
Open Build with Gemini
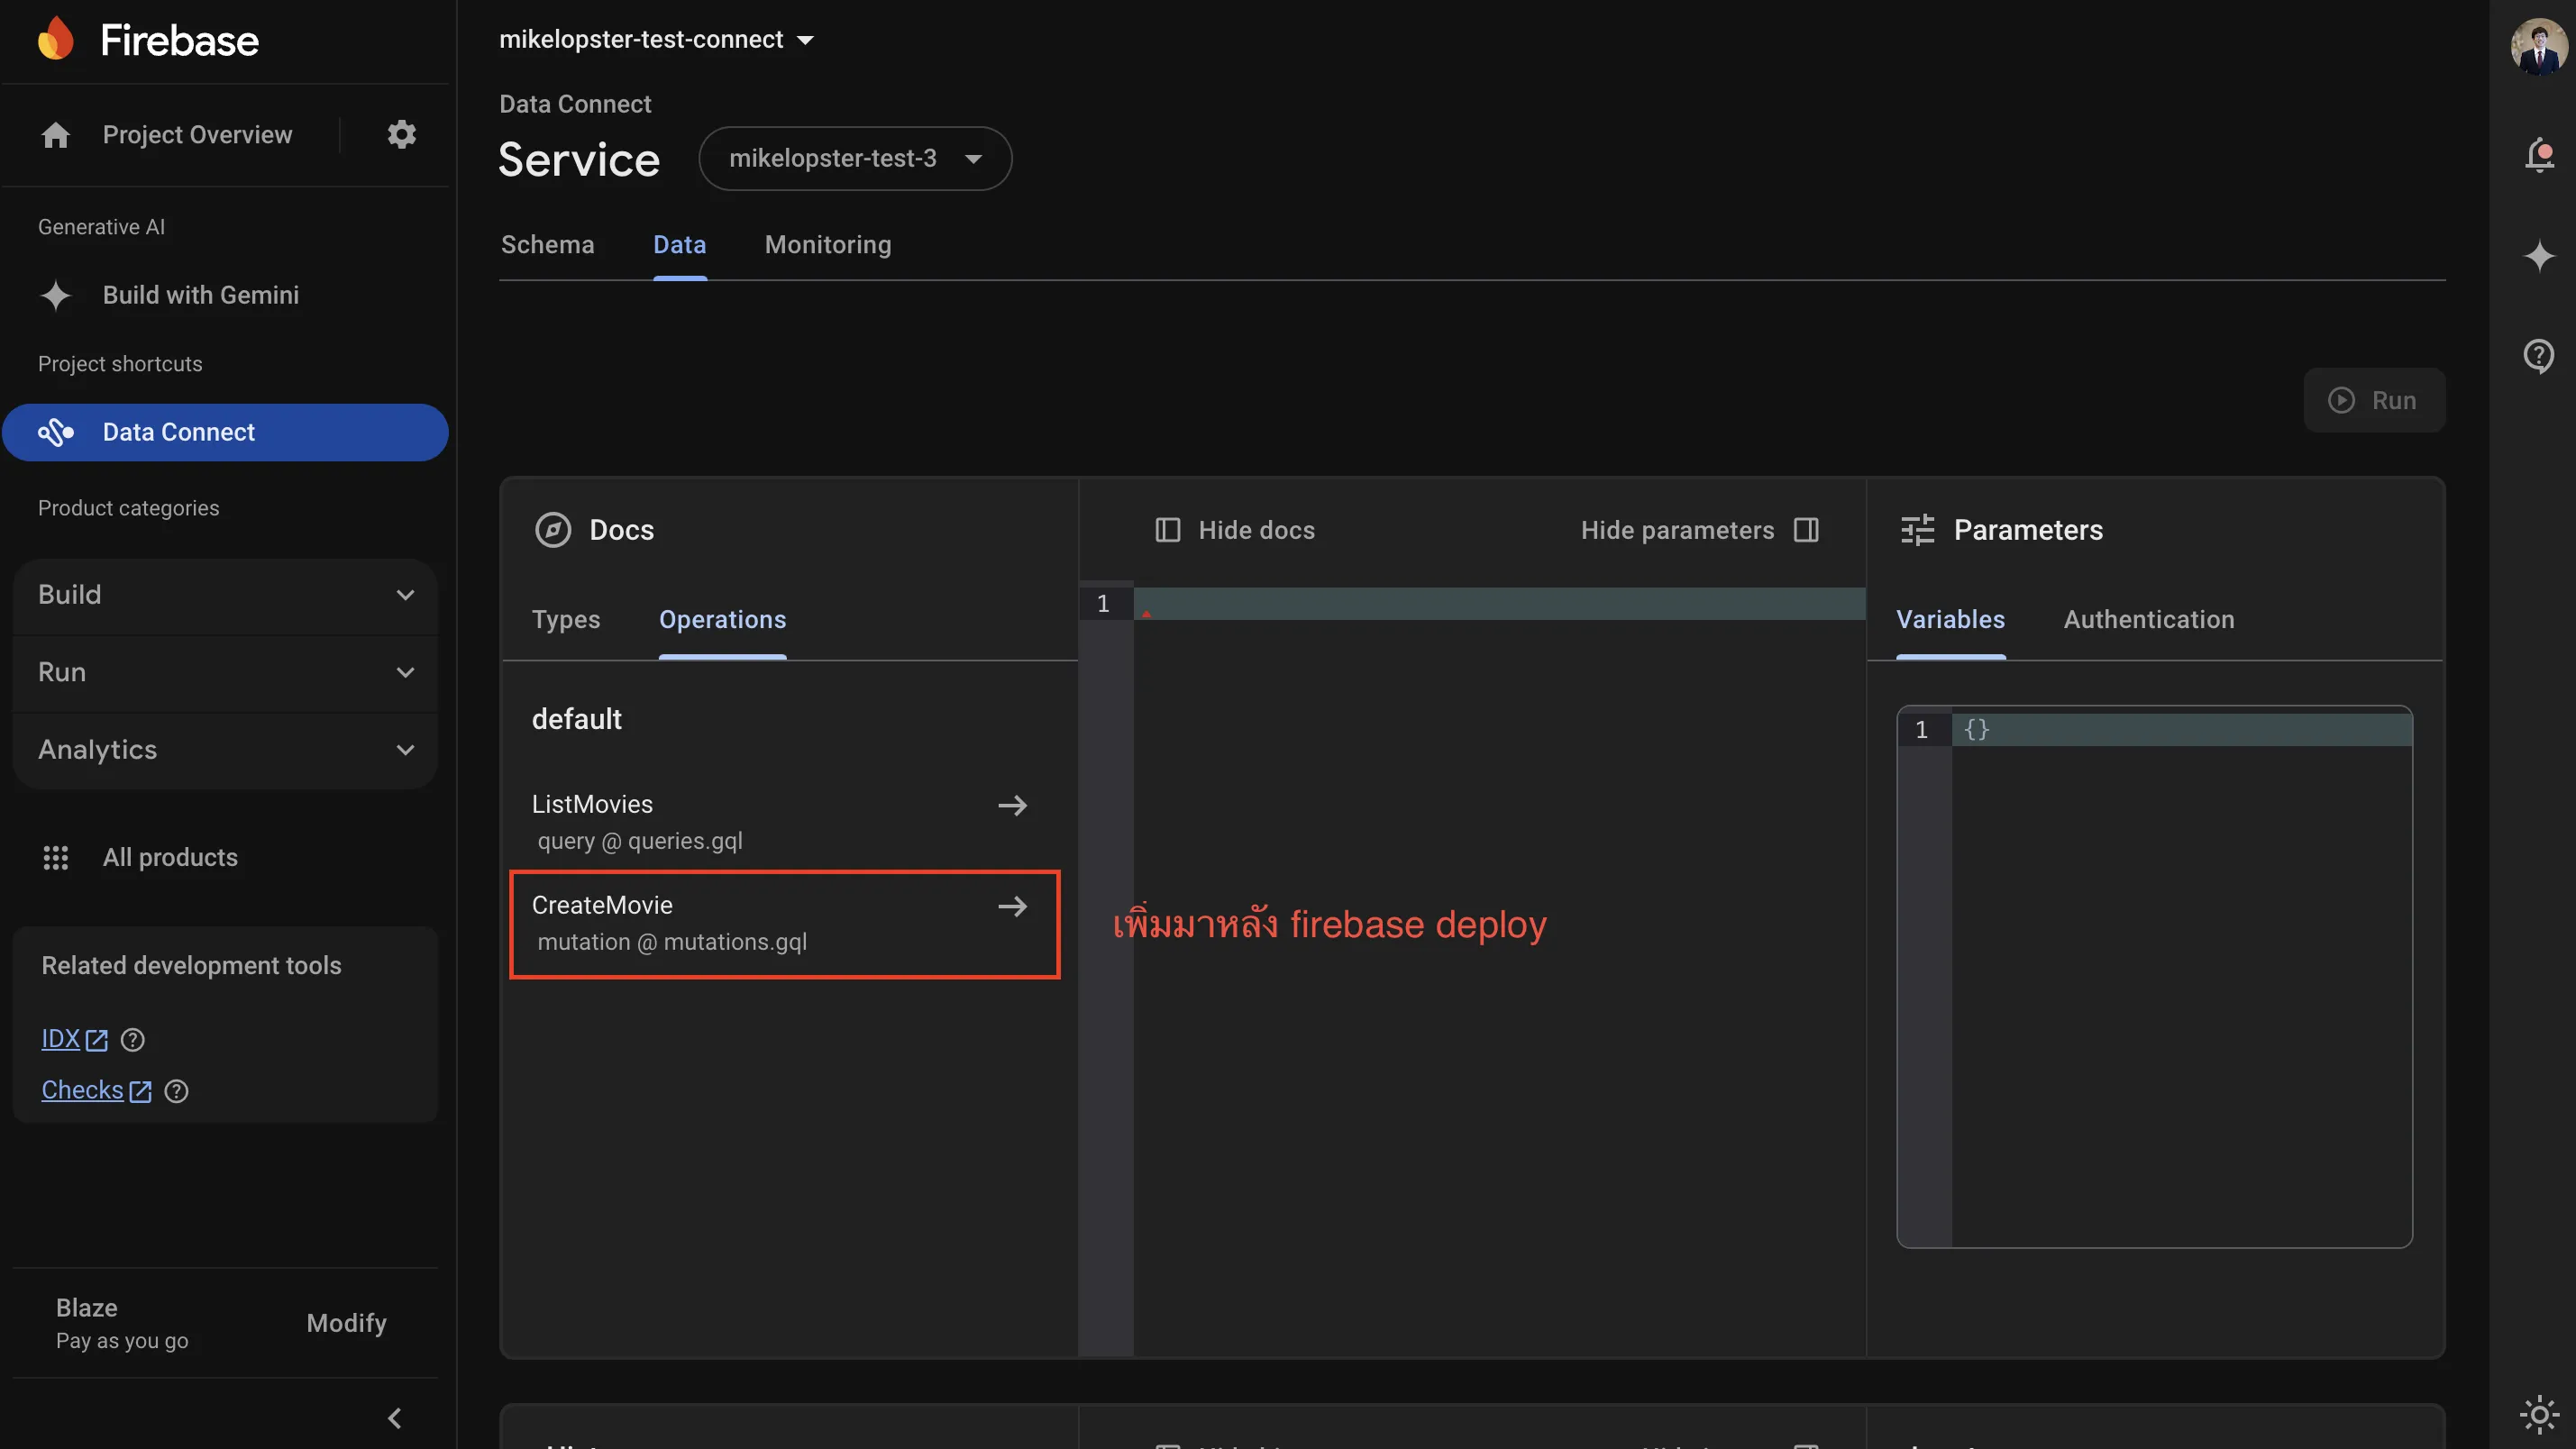[x=201, y=295]
